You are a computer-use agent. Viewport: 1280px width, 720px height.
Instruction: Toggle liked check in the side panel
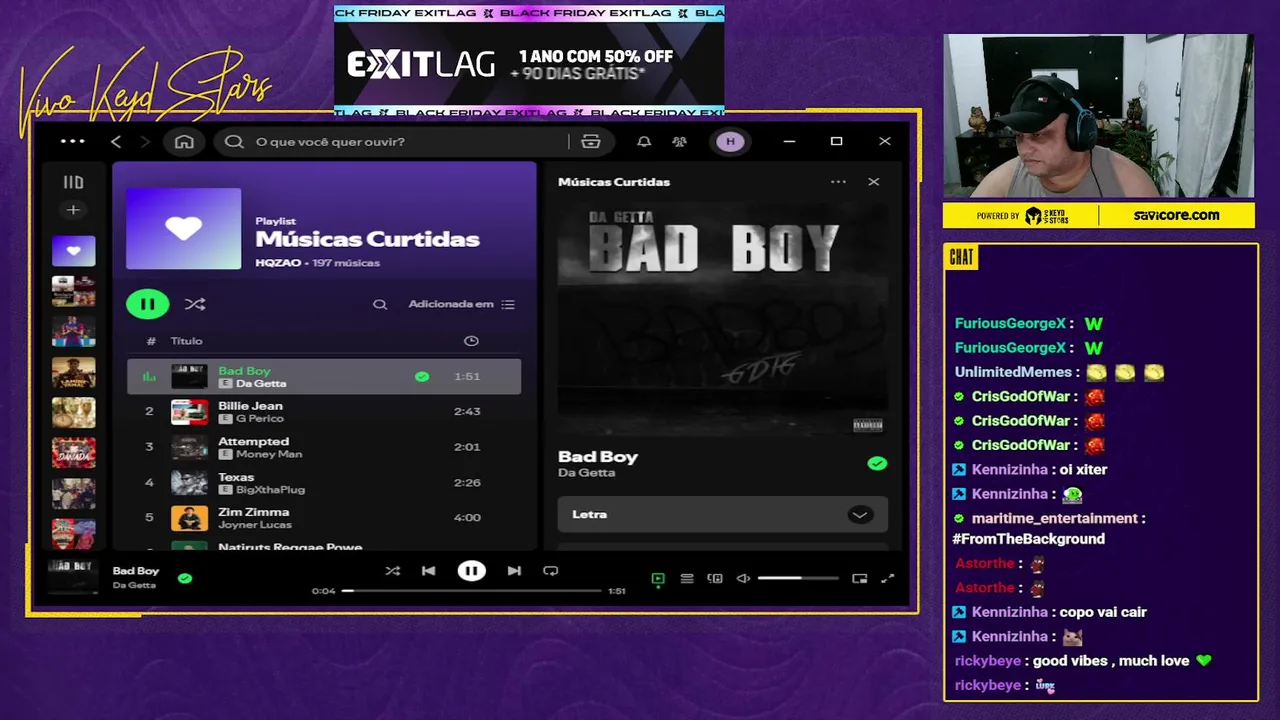pyautogui.click(x=877, y=463)
